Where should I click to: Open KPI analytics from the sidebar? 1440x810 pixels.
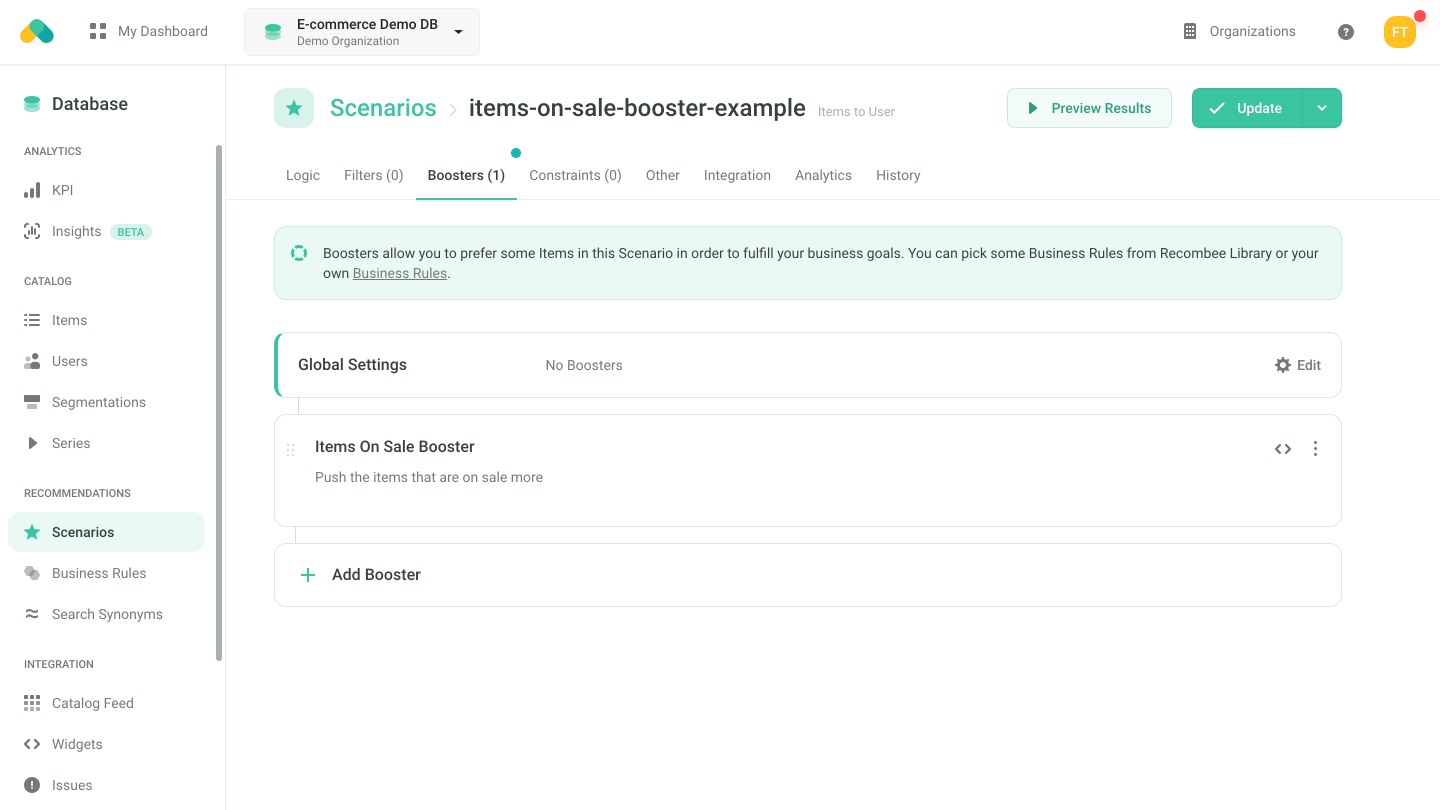[62, 190]
